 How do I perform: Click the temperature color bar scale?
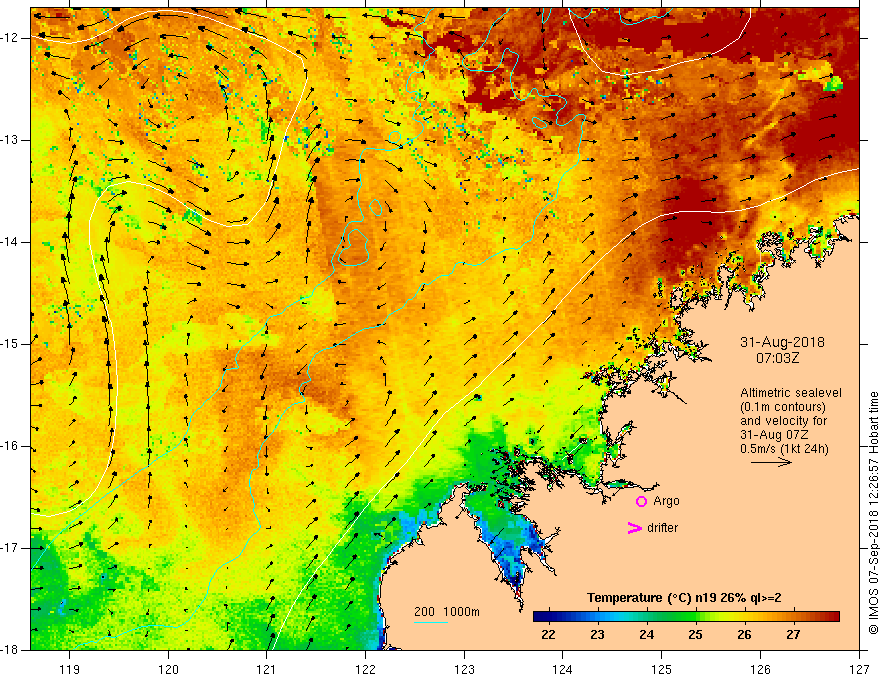[x=686, y=617]
